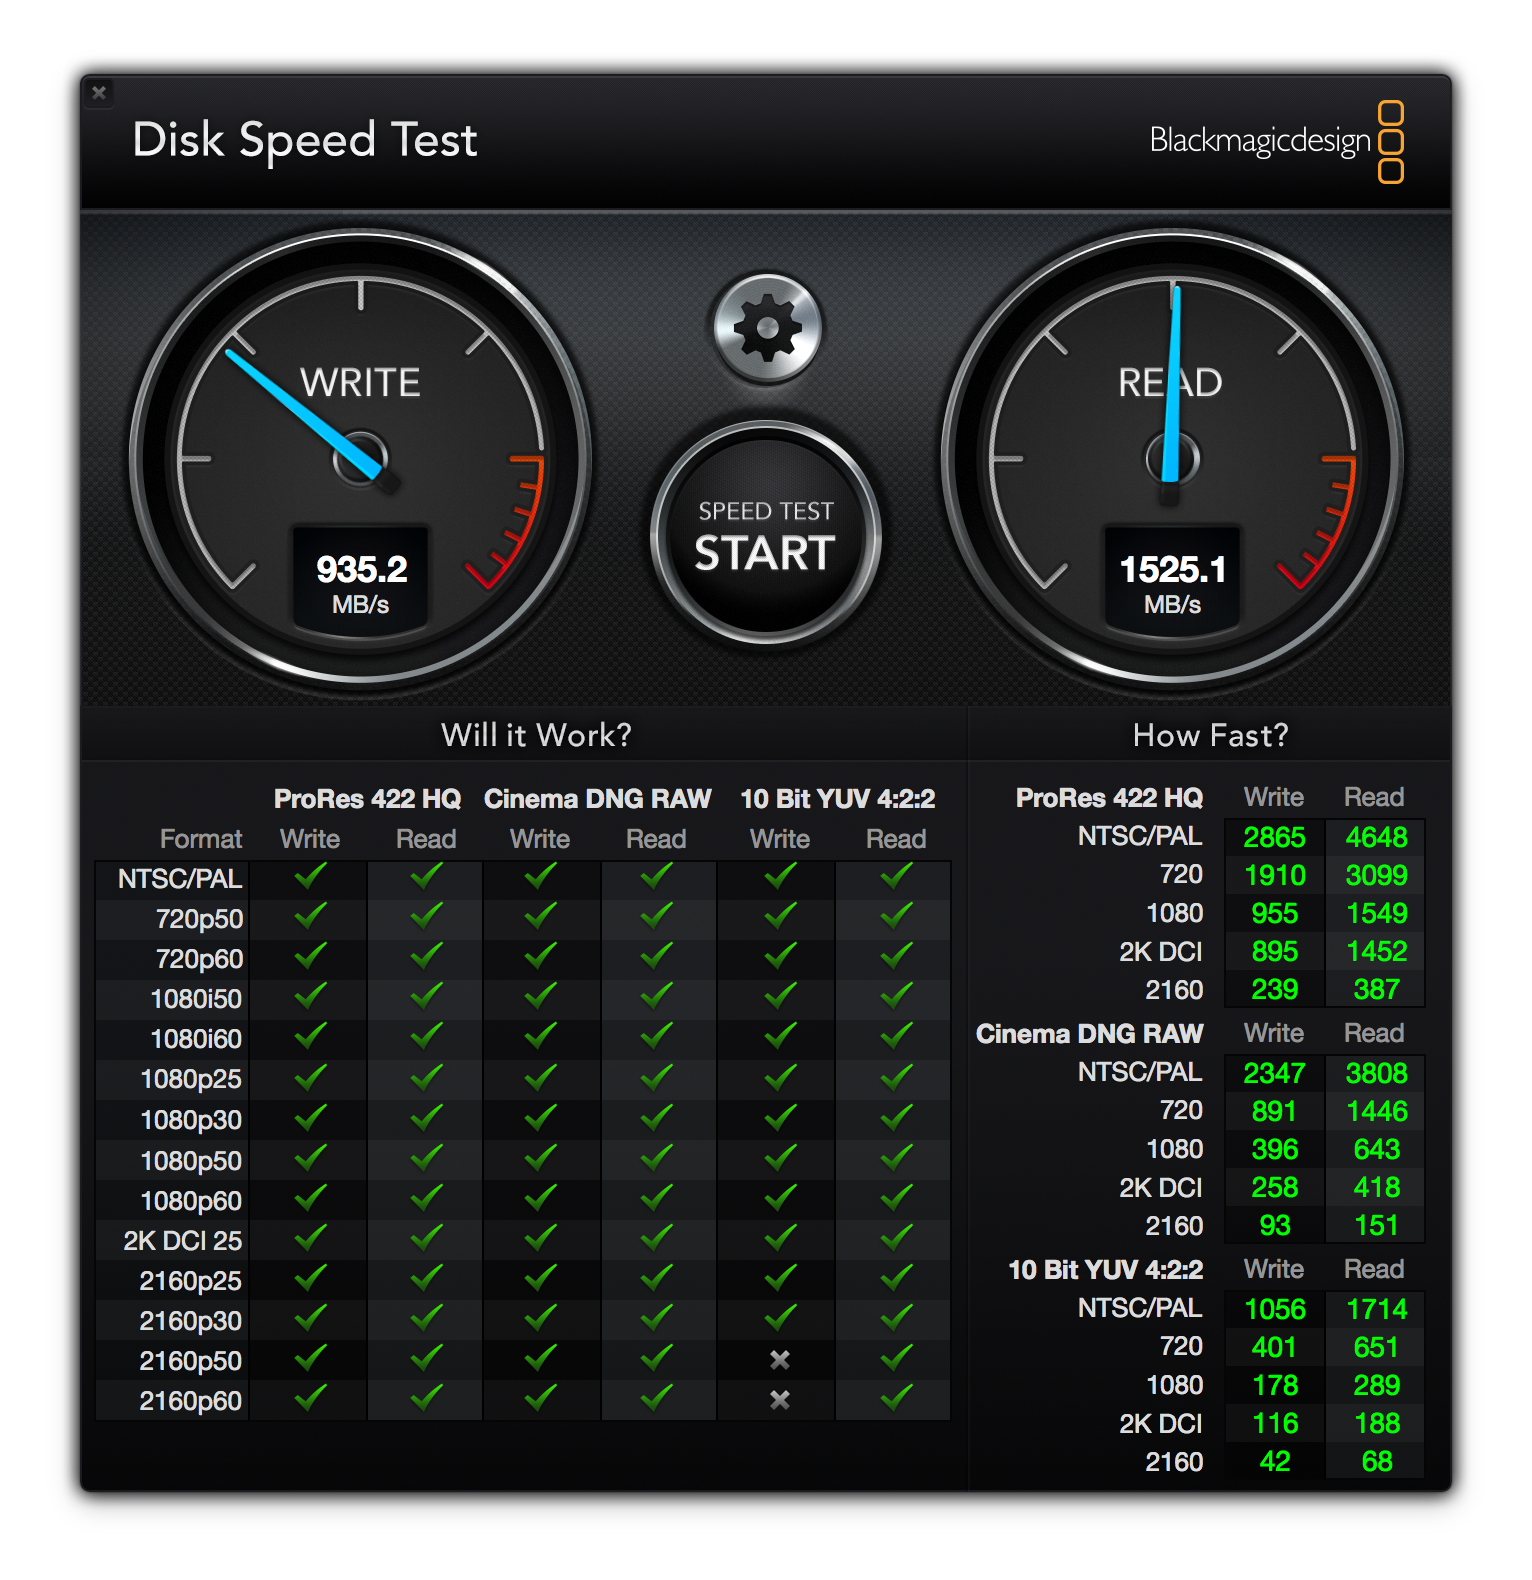The image size is (1532, 1580).
Task: Click Cinema DNG 2160 write value 93
Action: click(x=1274, y=1225)
